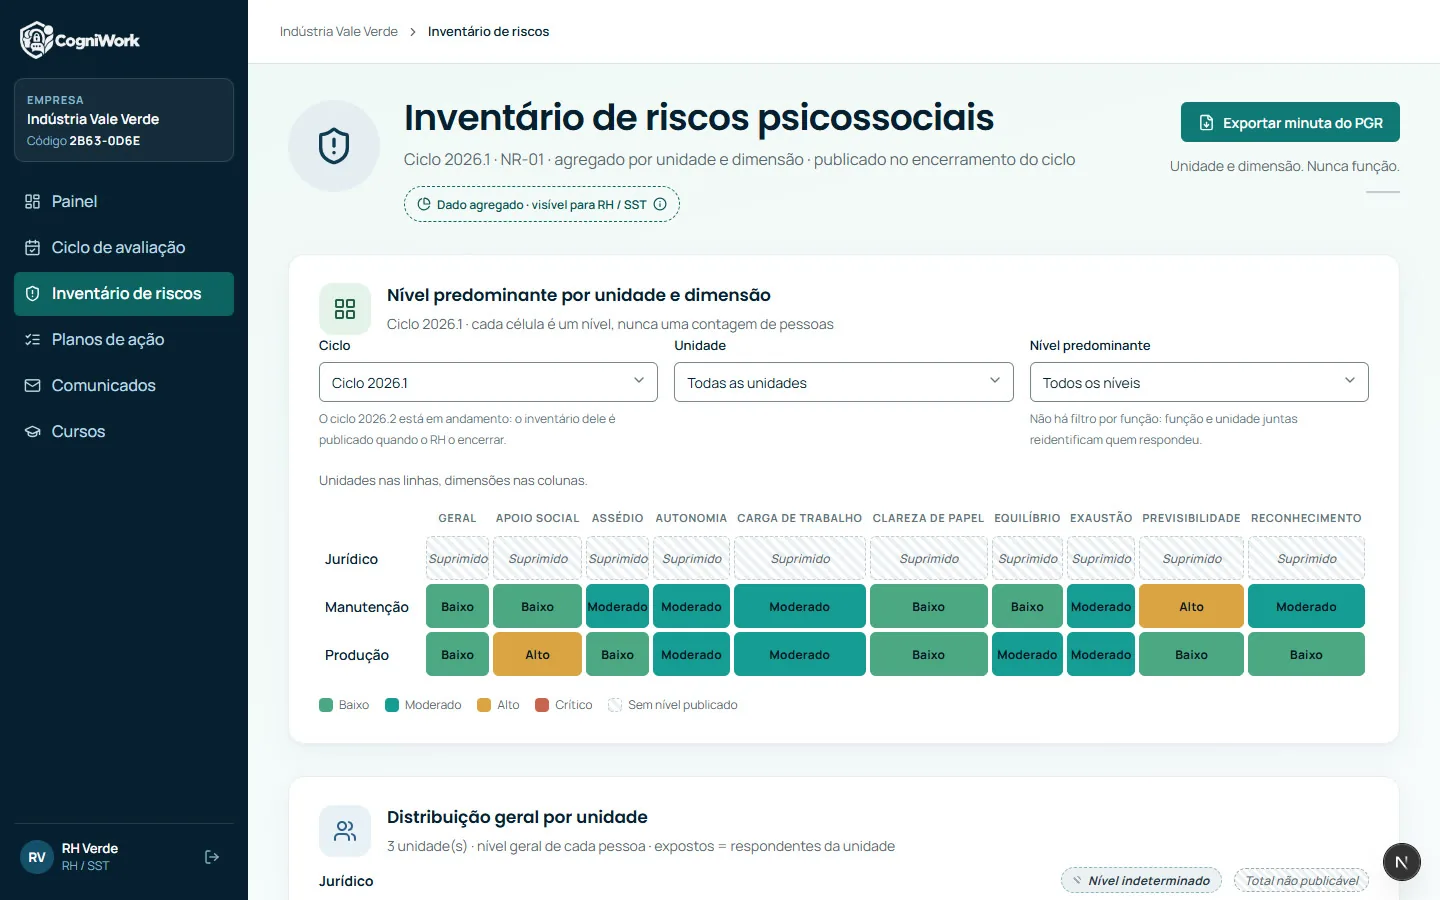Click the Total não publicável tag
The image size is (1440, 900).
click(x=1301, y=880)
